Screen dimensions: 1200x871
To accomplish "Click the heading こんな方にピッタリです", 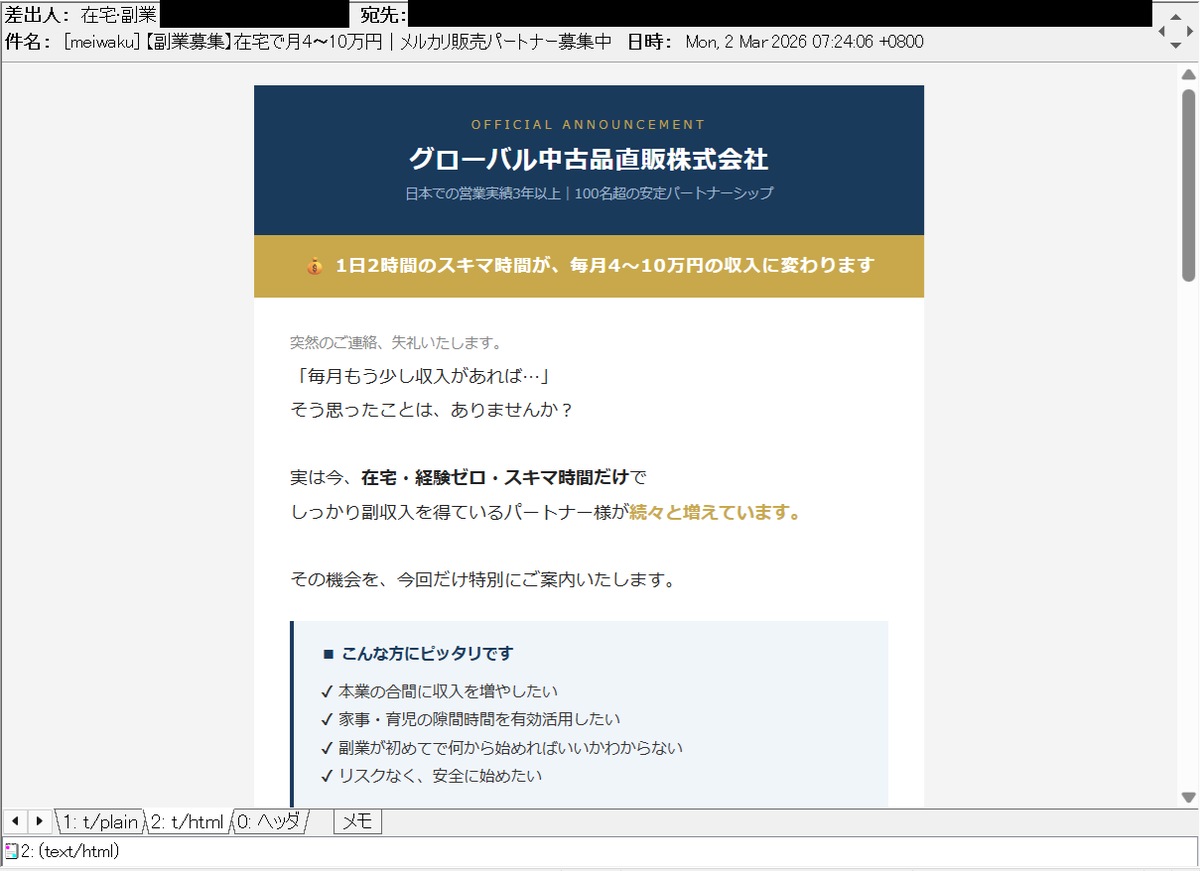I will [427, 654].
